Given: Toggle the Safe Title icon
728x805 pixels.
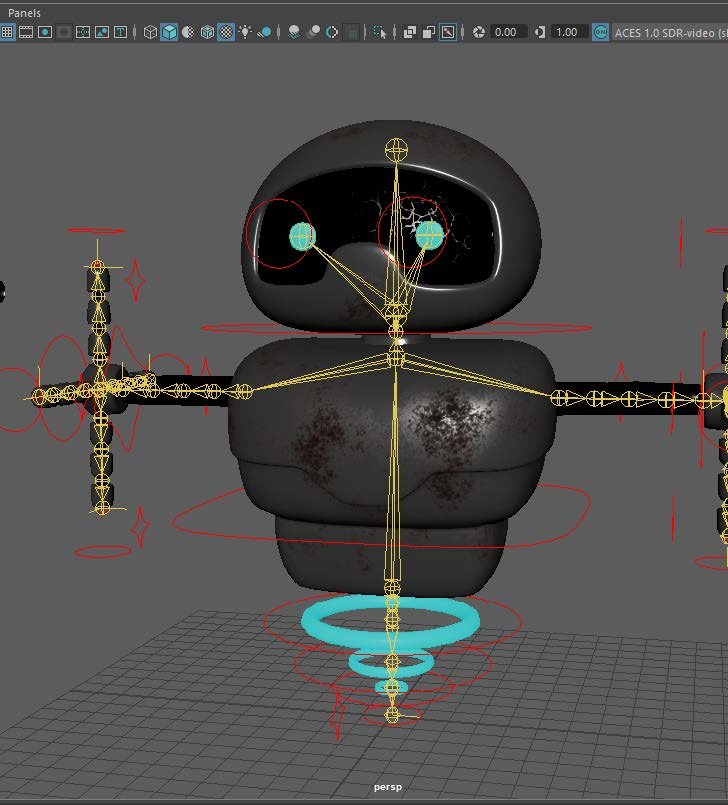Looking at the screenshot, I should point(121,32).
